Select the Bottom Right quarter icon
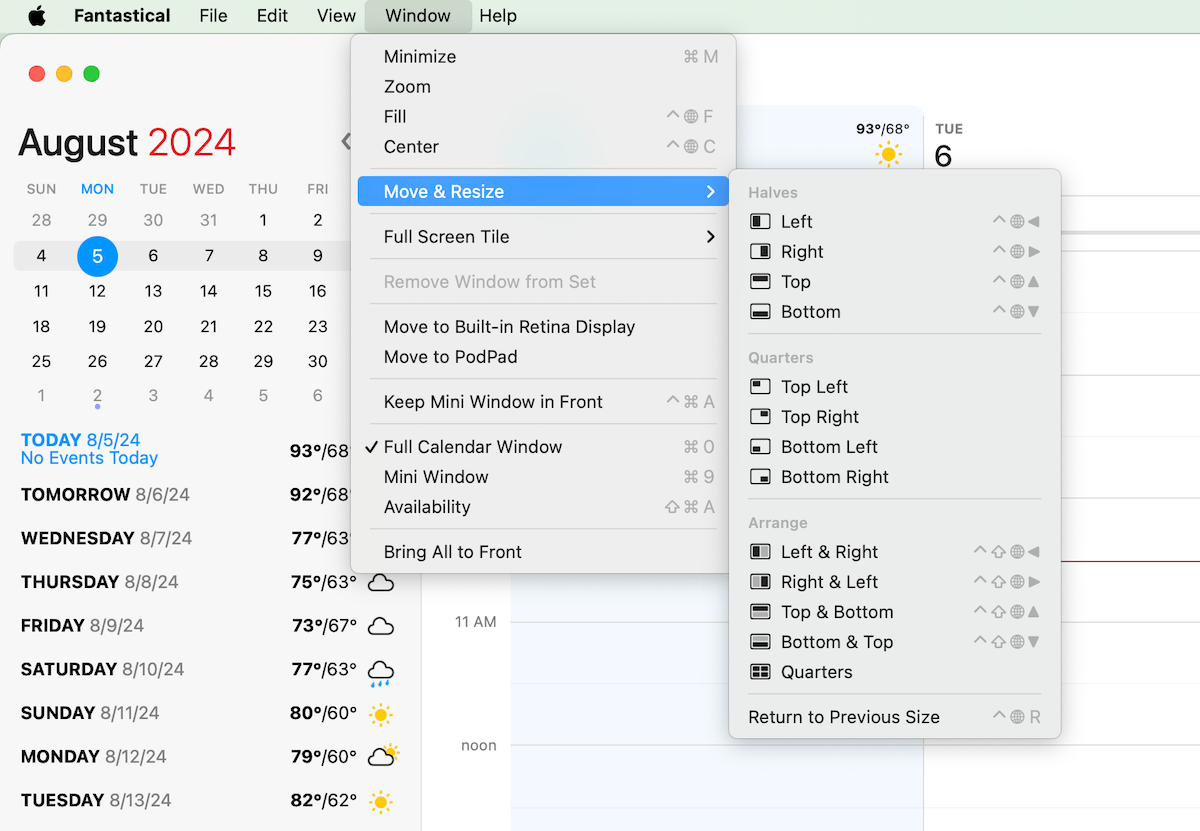Screen dimensions: 1200x831 (x=760, y=476)
